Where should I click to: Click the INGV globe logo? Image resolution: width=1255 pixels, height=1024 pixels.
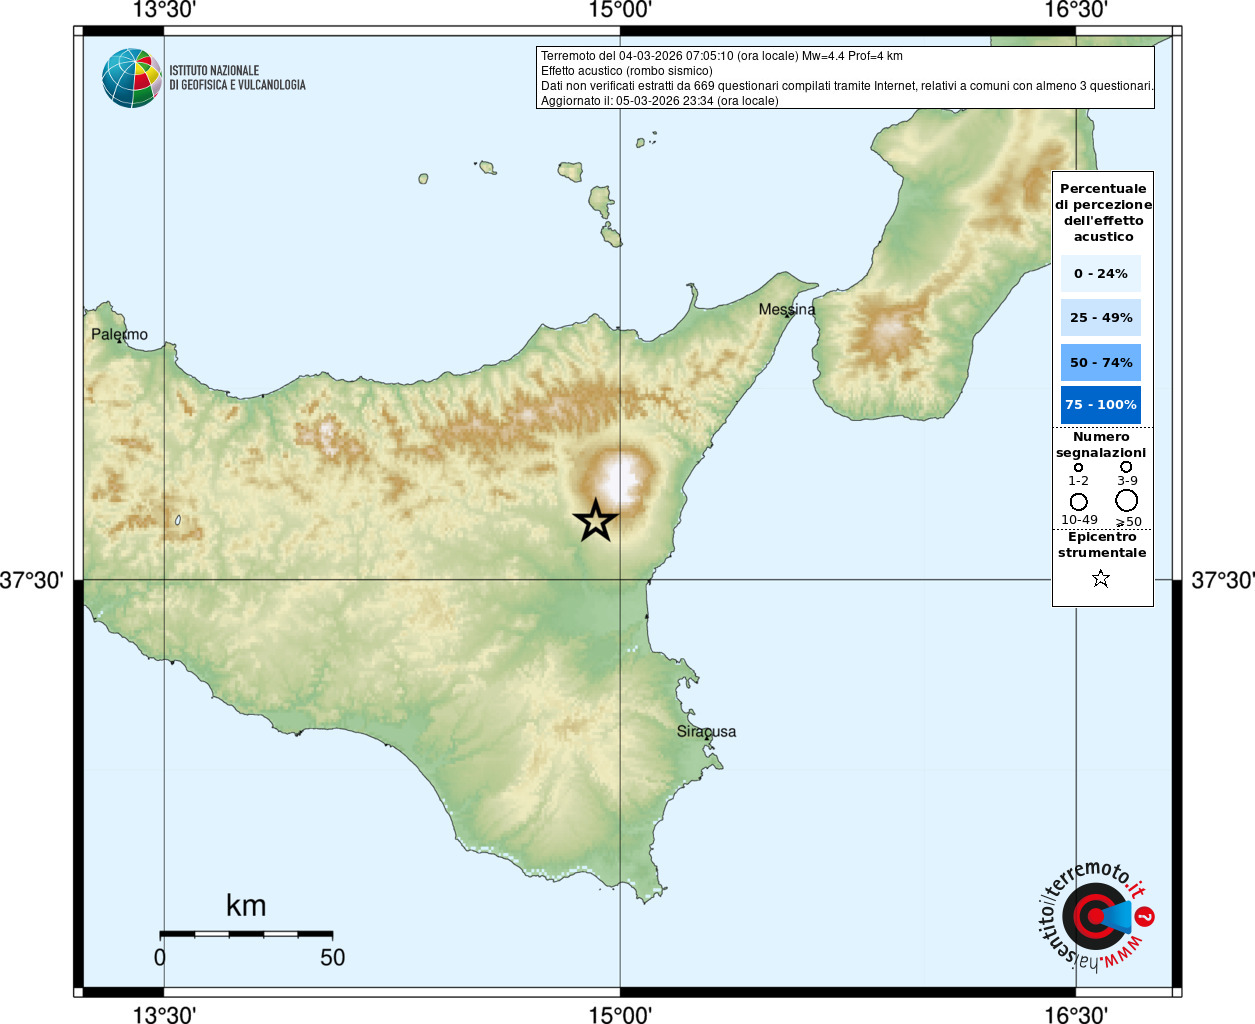pyautogui.click(x=131, y=78)
